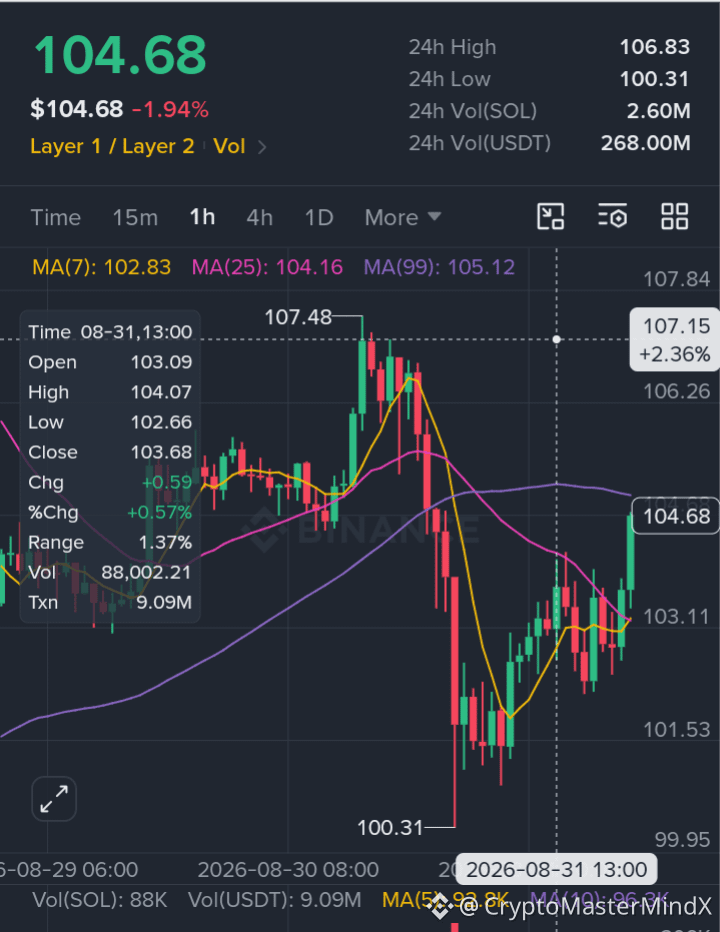
Task: Click the Close 103.68 tooltip row
Action: [x=110, y=452]
